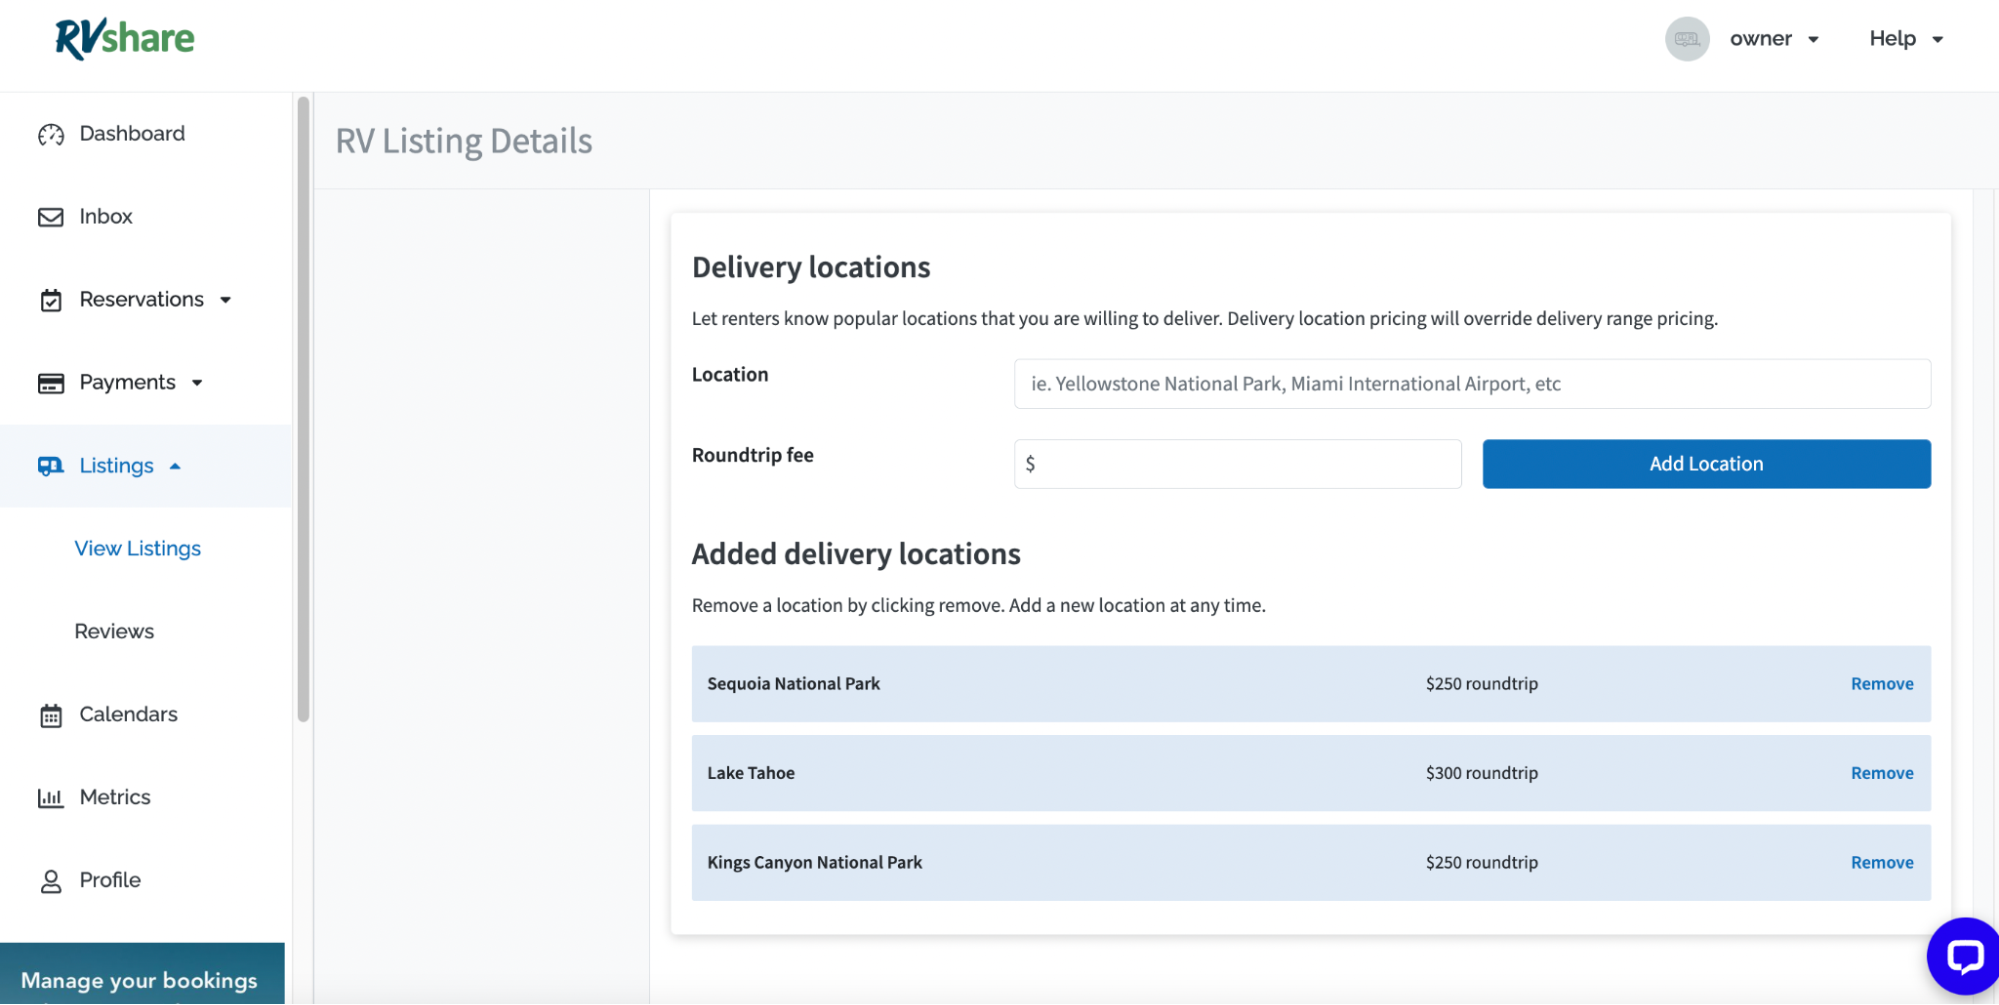
Task: Switch to View Listings
Action: pyautogui.click(x=137, y=548)
